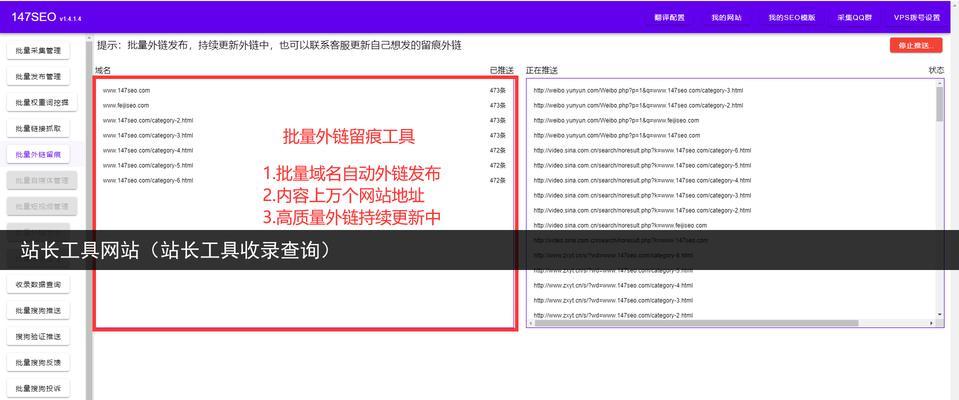The width and height of the screenshot is (959, 400).
Task: Click weibo.yunyun.com URL ending category-2.html
Action: (x=638, y=105)
